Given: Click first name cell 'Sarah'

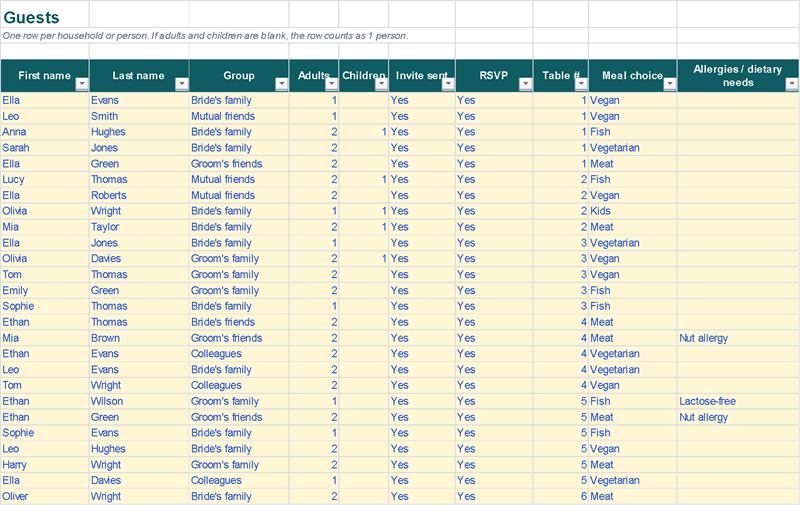Looking at the screenshot, I should tap(45, 148).
